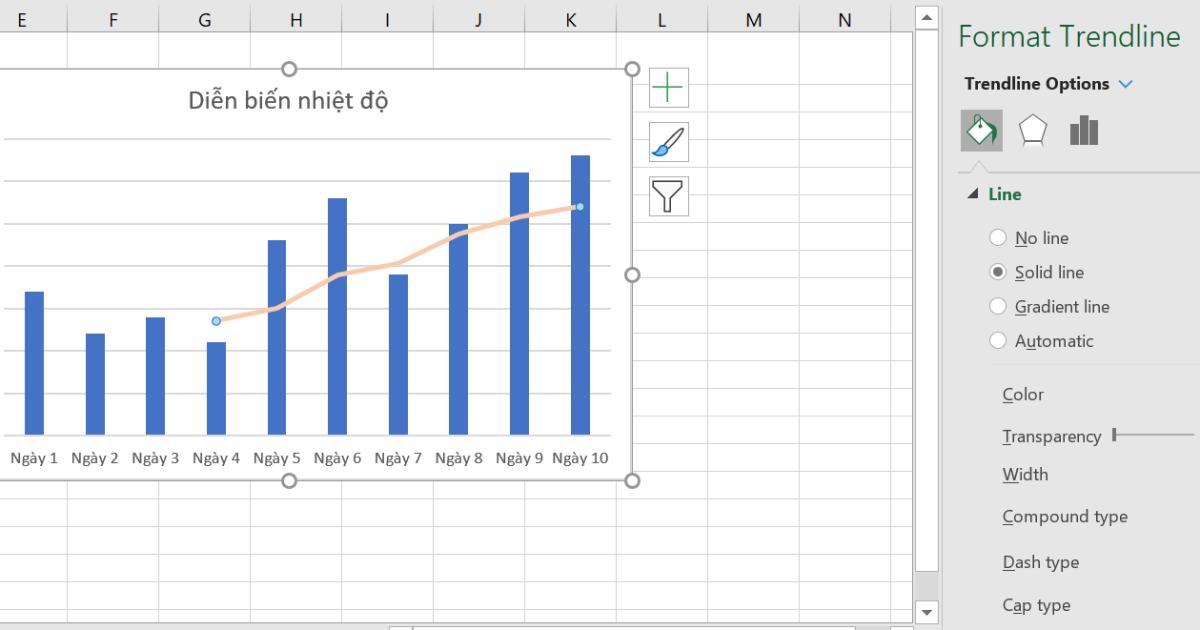The image size is (1200, 630).
Task: Enable the Automatic line option
Action: click(x=997, y=340)
